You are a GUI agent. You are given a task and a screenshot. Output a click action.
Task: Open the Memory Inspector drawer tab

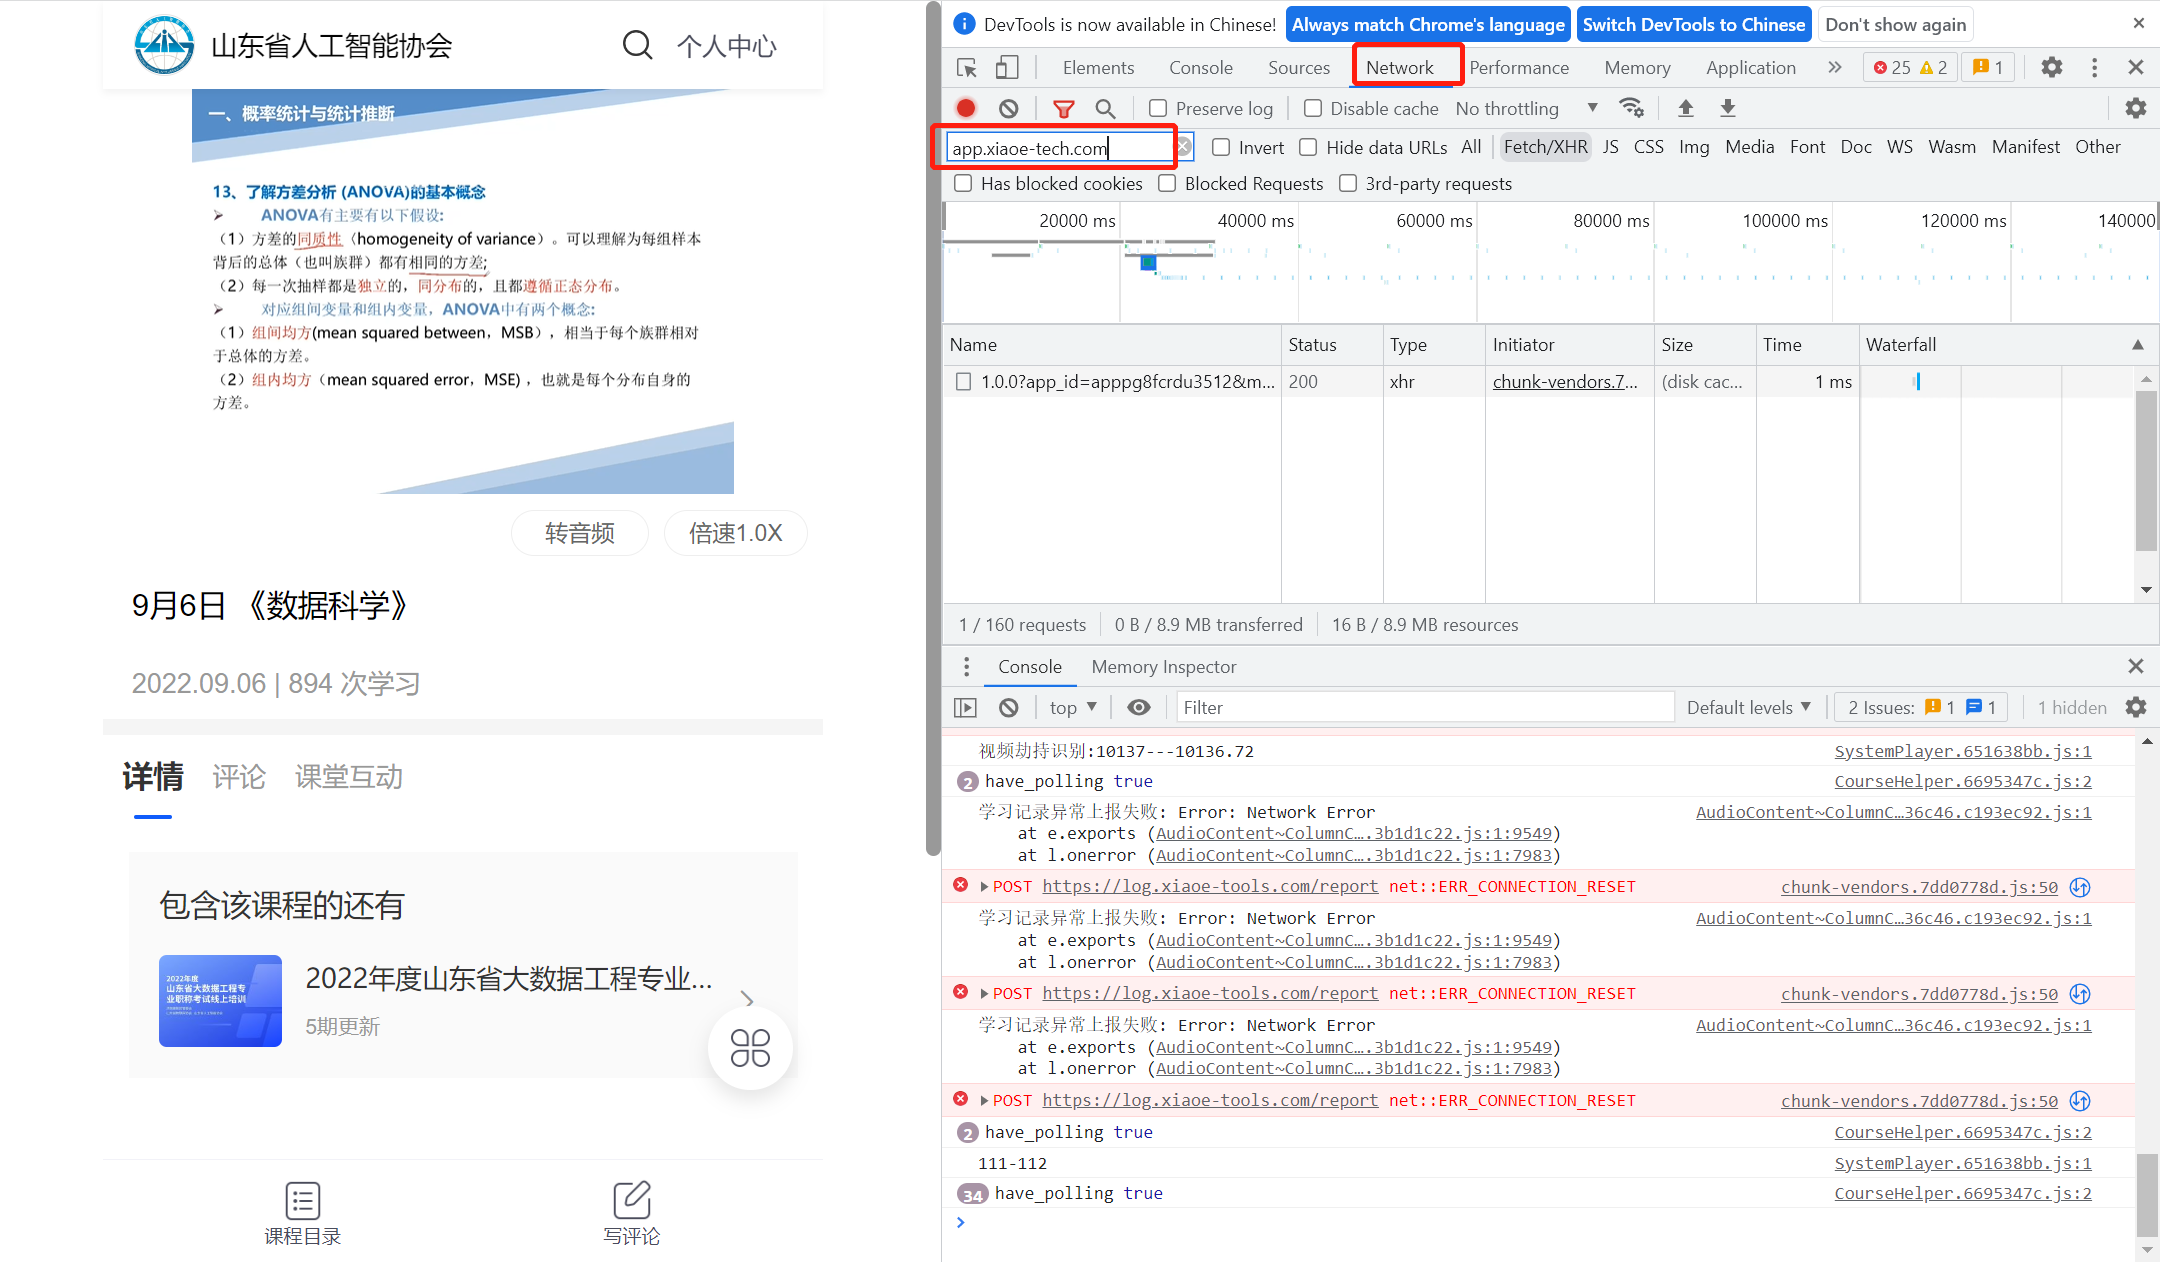pyautogui.click(x=1163, y=667)
